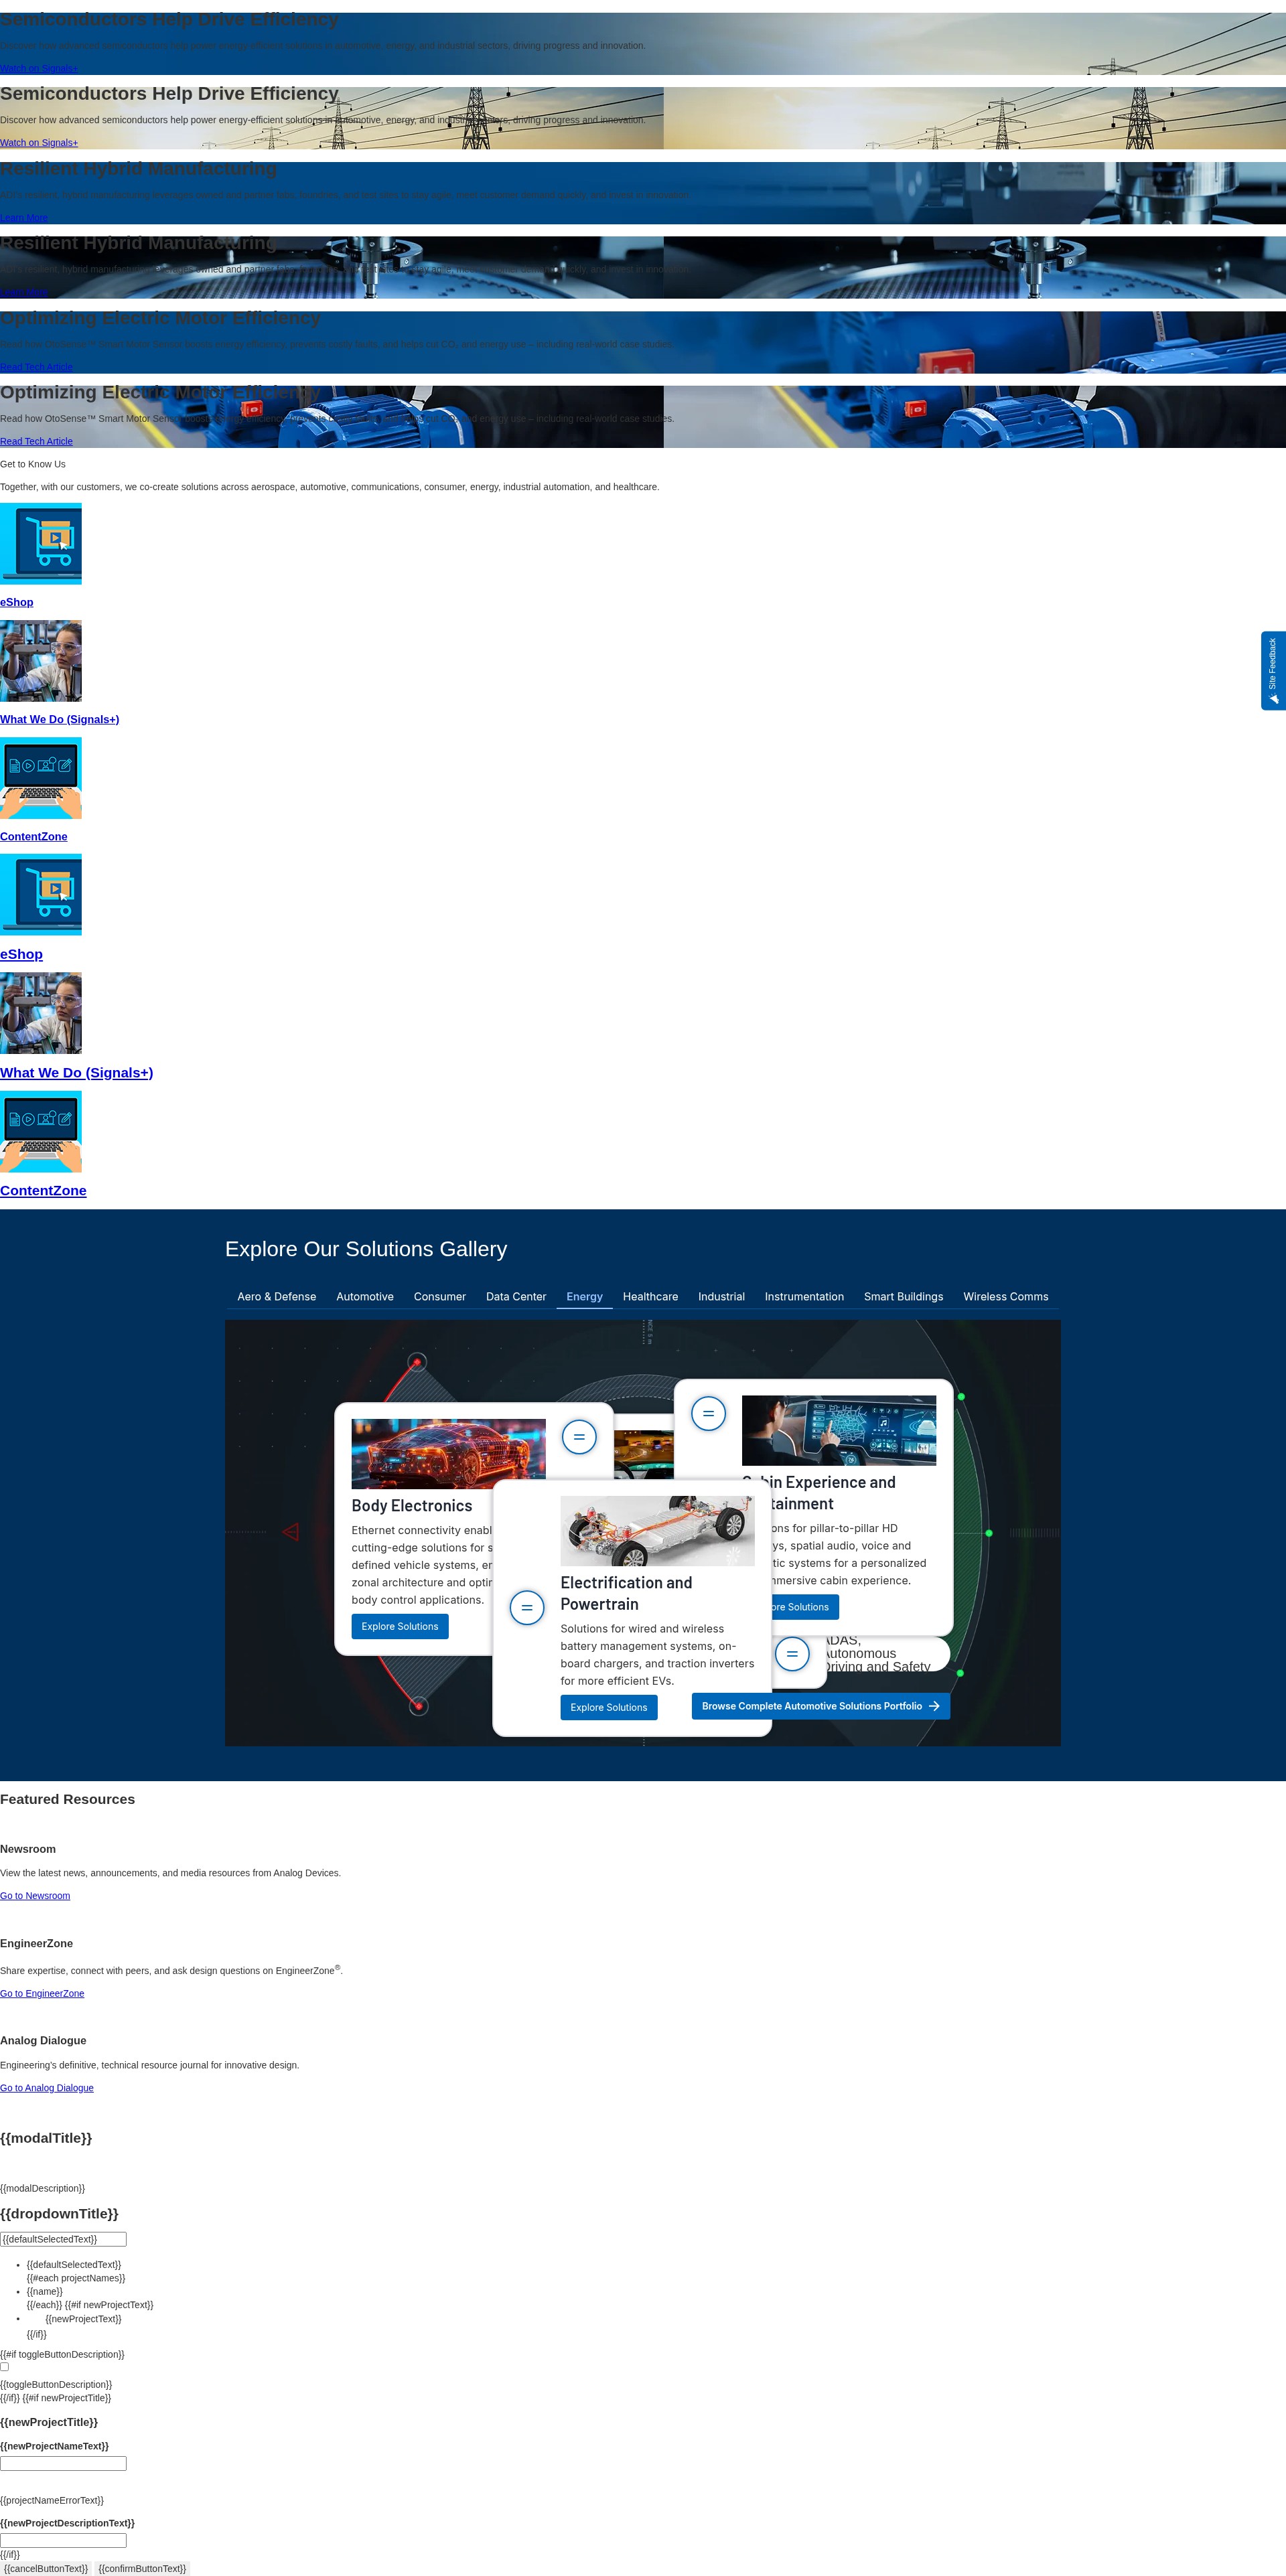
Task: Select the Energy tab
Action: [x=584, y=1296]
